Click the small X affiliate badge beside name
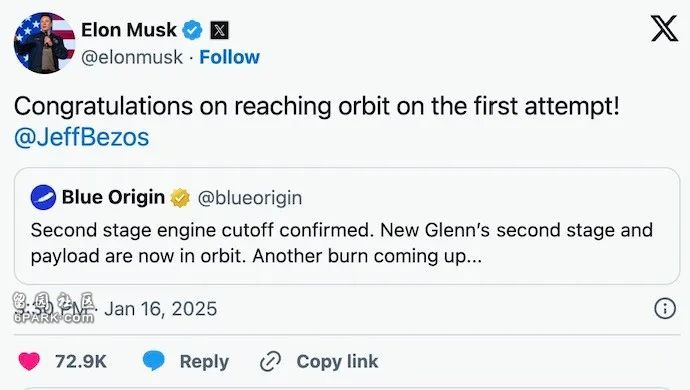 click(219, 30)
